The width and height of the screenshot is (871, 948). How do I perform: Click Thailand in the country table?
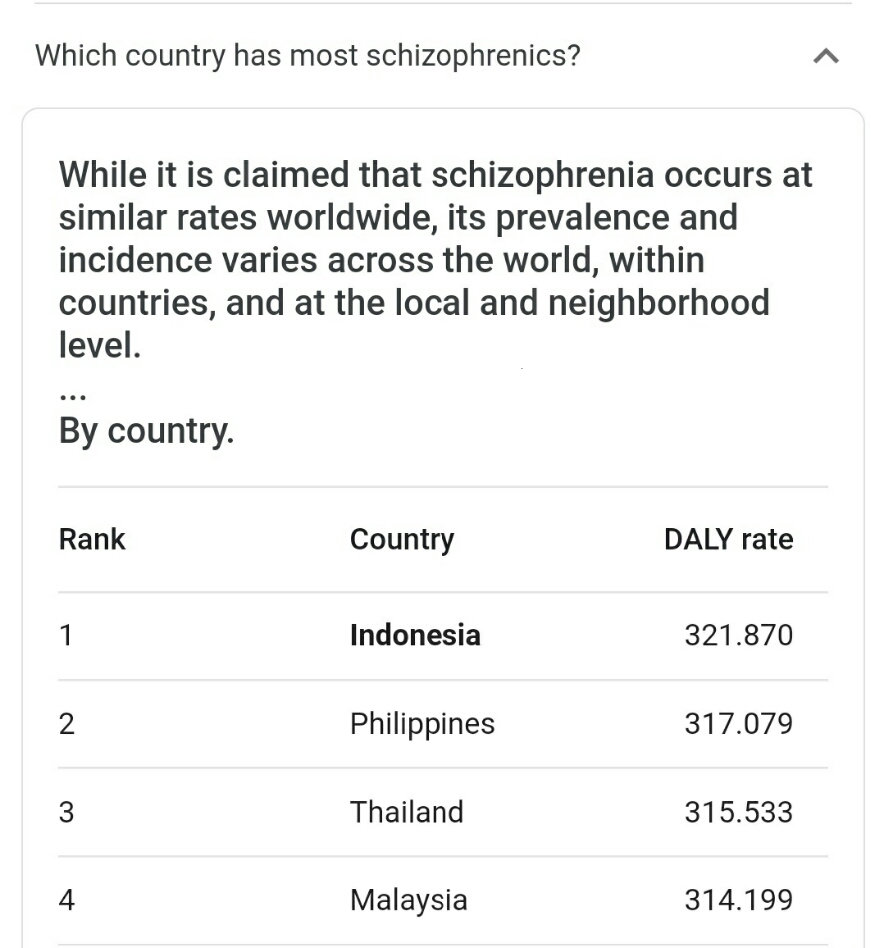click(x=407, y=811)
